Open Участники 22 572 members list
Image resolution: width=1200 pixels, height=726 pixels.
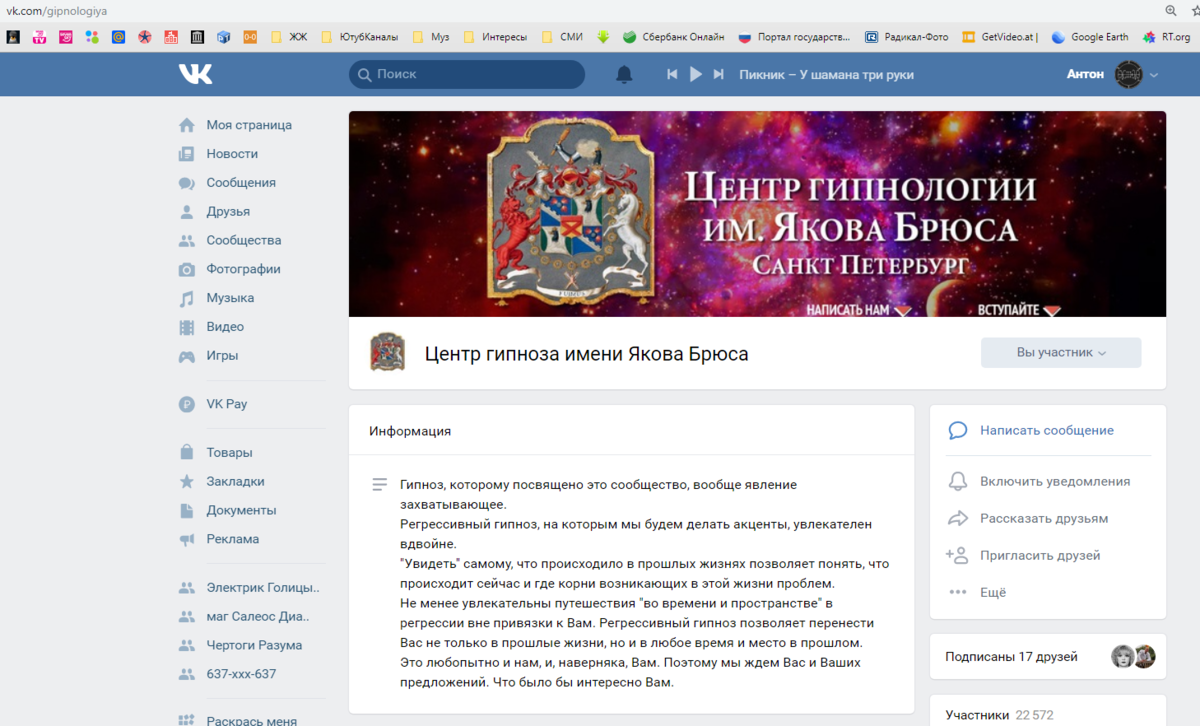(x=999, y=715)
